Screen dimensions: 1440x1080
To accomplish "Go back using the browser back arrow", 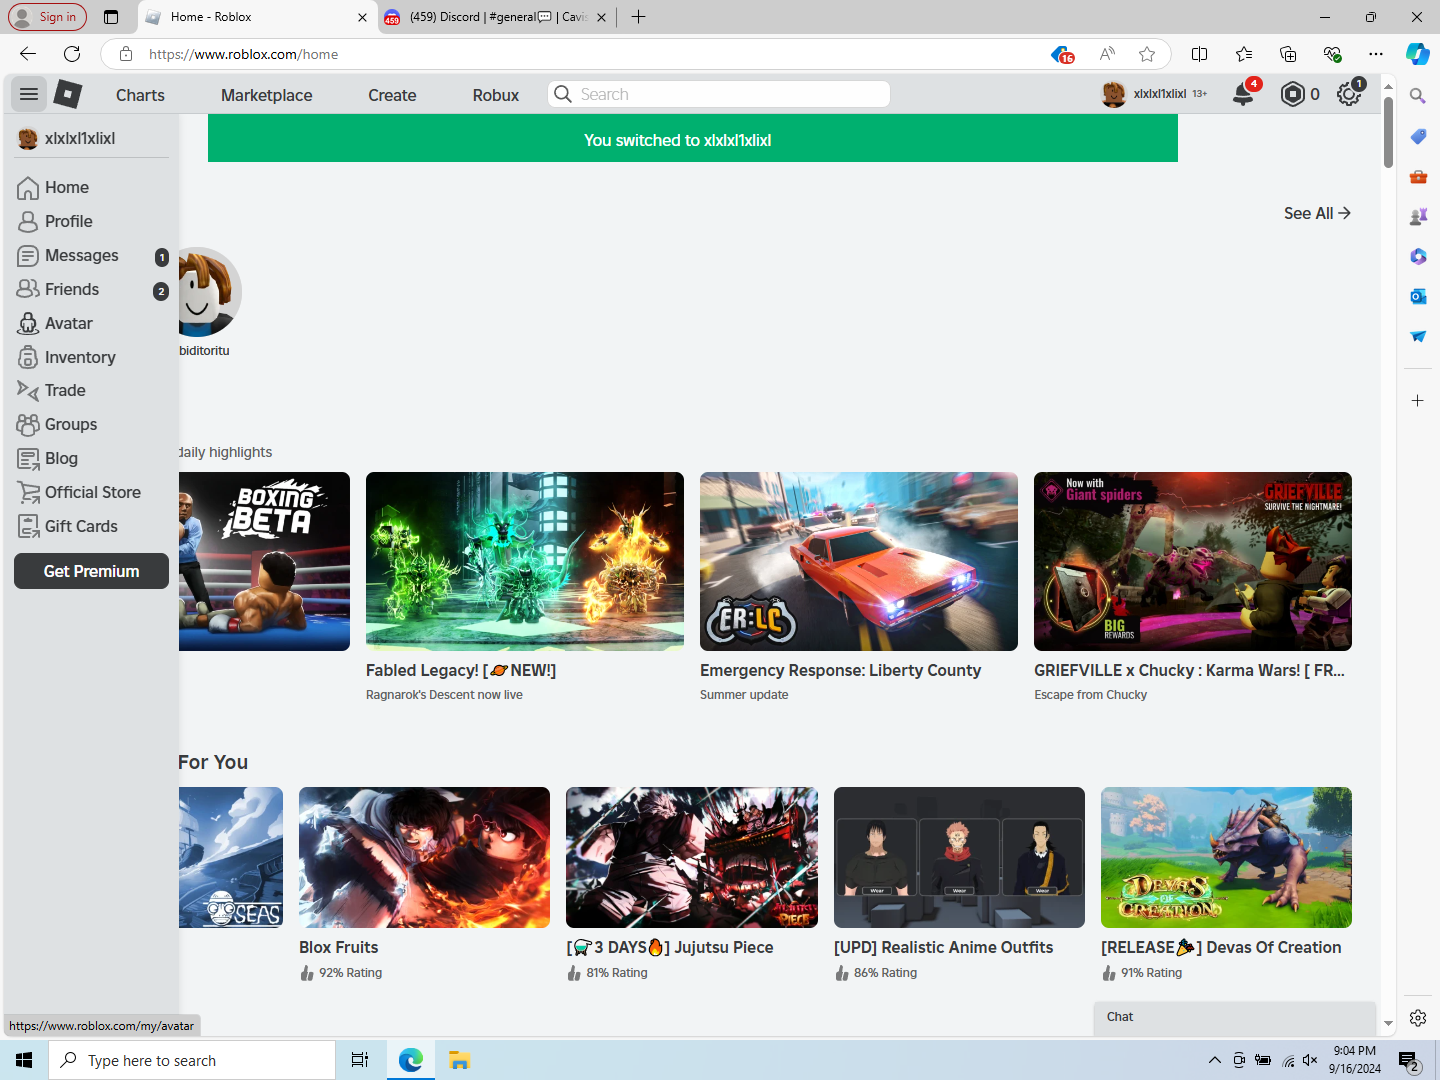I will tap(28, 54).
